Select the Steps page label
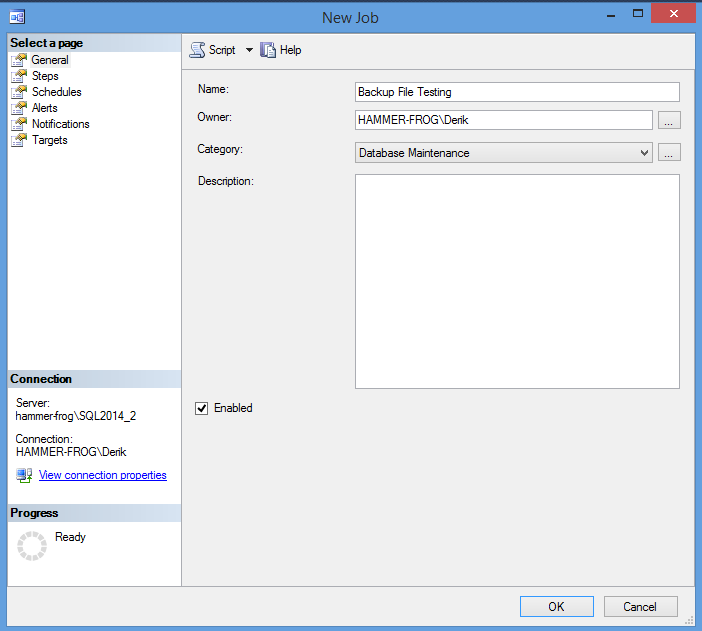702x631 pixels. click(x=45, y=76)
